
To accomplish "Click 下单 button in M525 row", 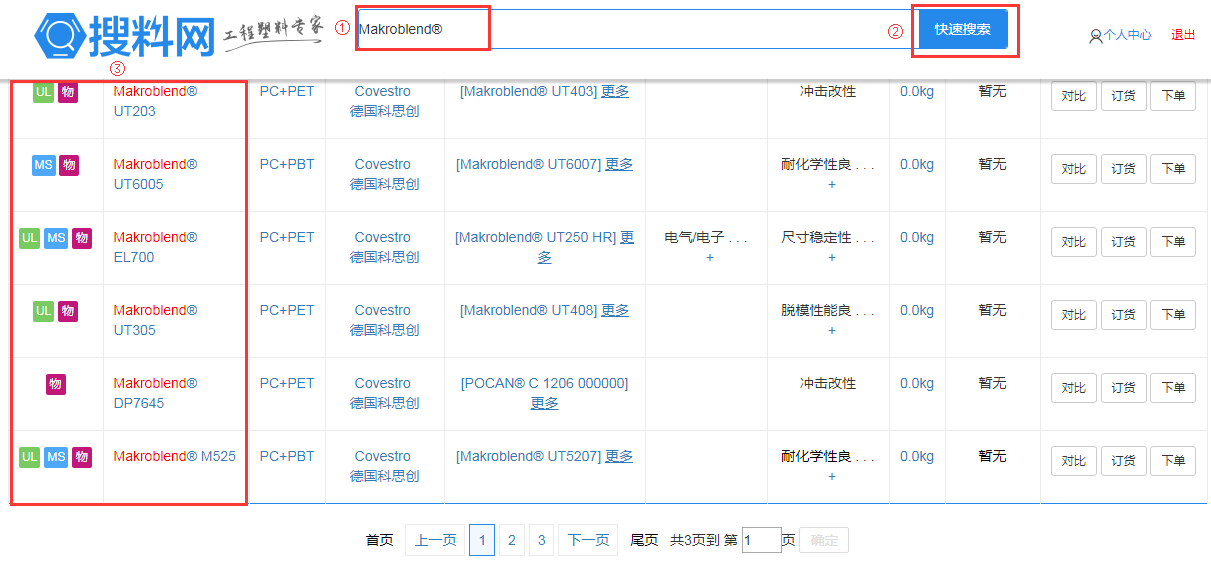I will tap(1172, 461).
